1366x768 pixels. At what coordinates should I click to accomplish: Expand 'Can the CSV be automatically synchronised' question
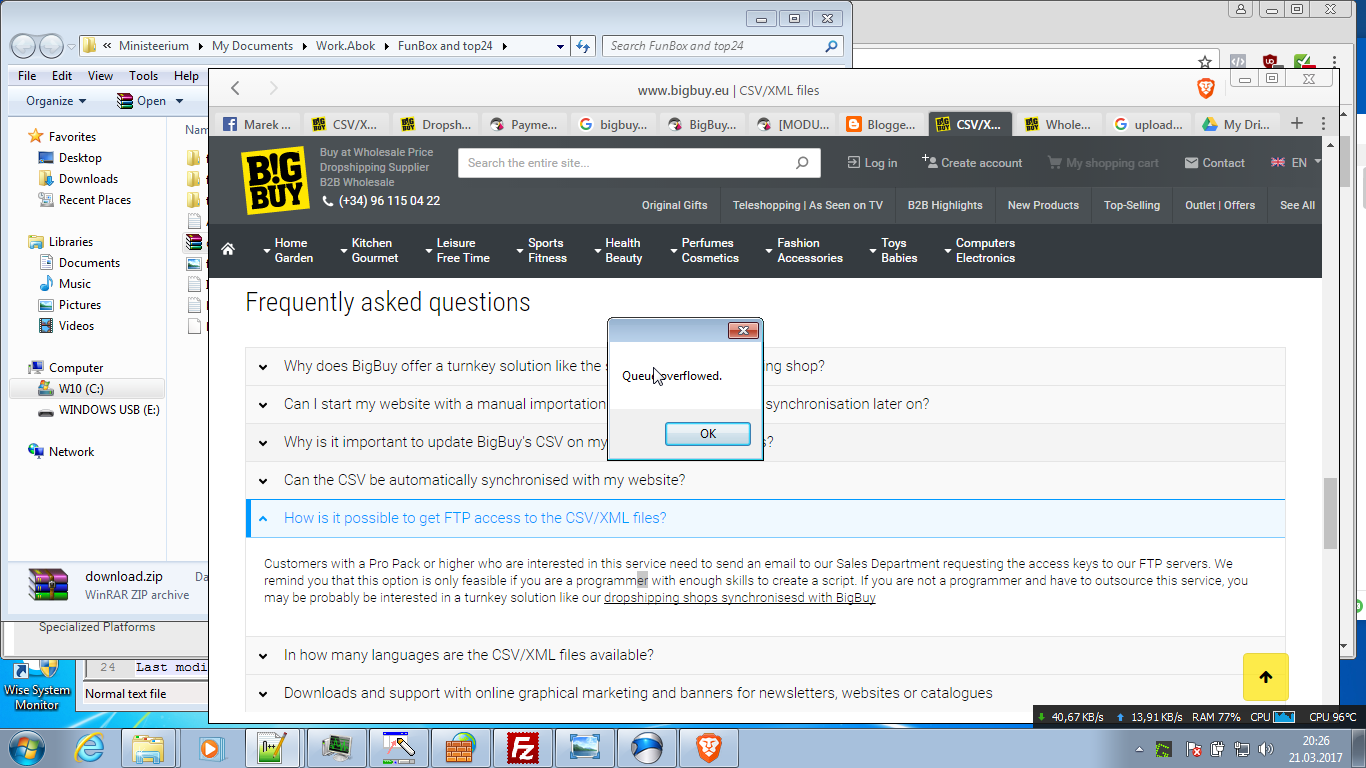765,480
